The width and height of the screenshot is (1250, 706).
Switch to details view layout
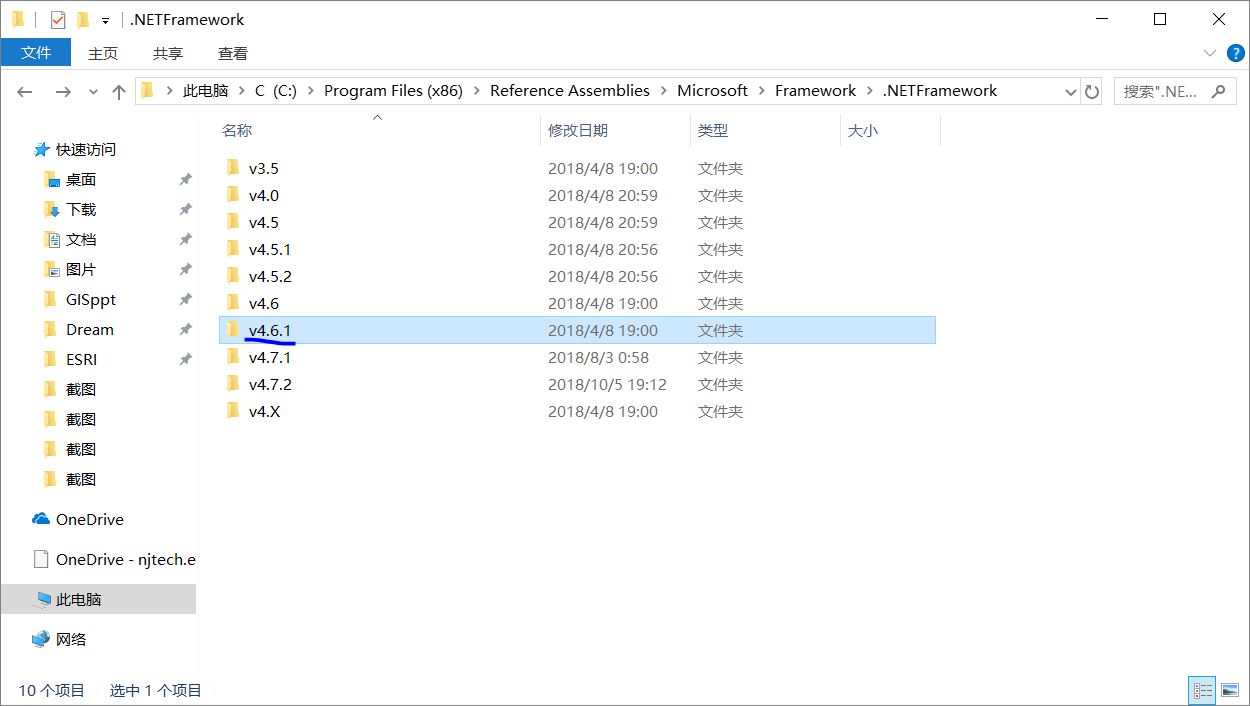tap(1203, 690)
